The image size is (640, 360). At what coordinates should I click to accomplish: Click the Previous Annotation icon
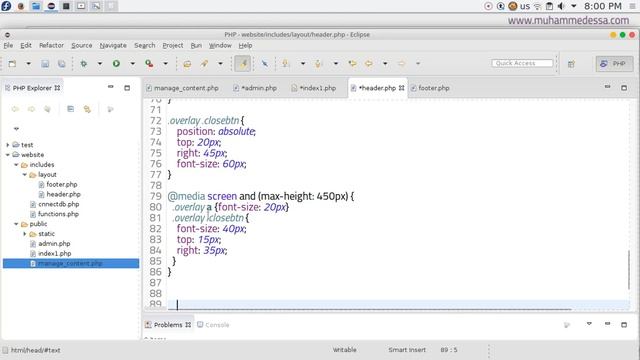click(x=318, y=64)
